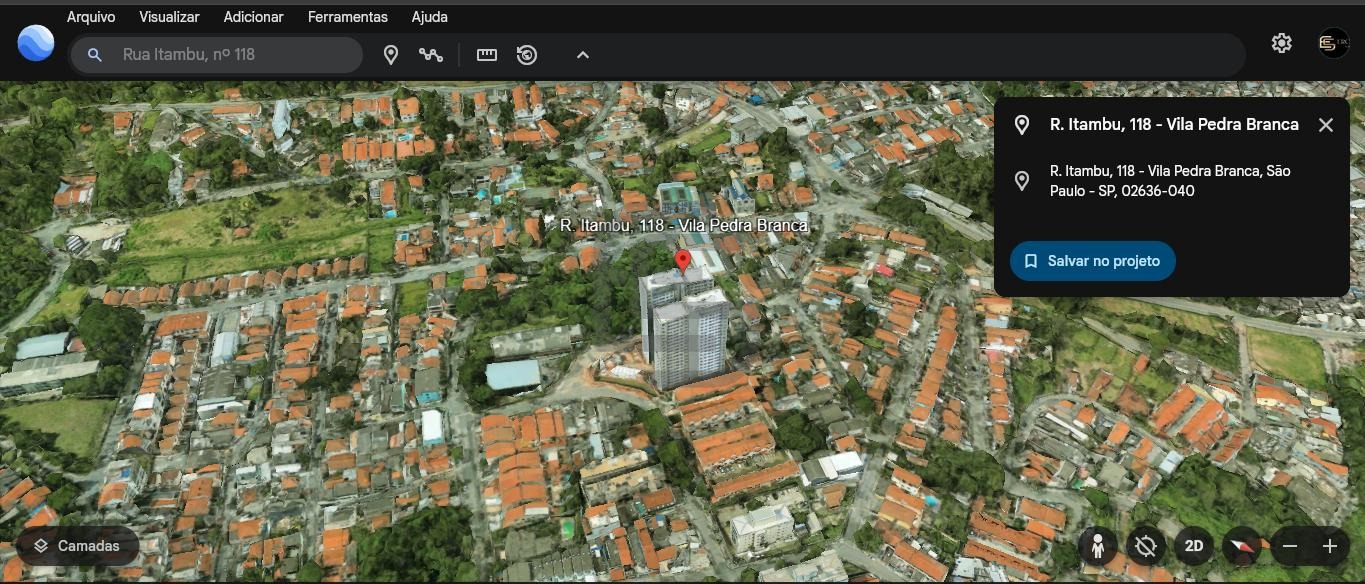This screenshot has height=584, width=1365.
Task: Click the compass to reset north
Action: click(1242, 546)
